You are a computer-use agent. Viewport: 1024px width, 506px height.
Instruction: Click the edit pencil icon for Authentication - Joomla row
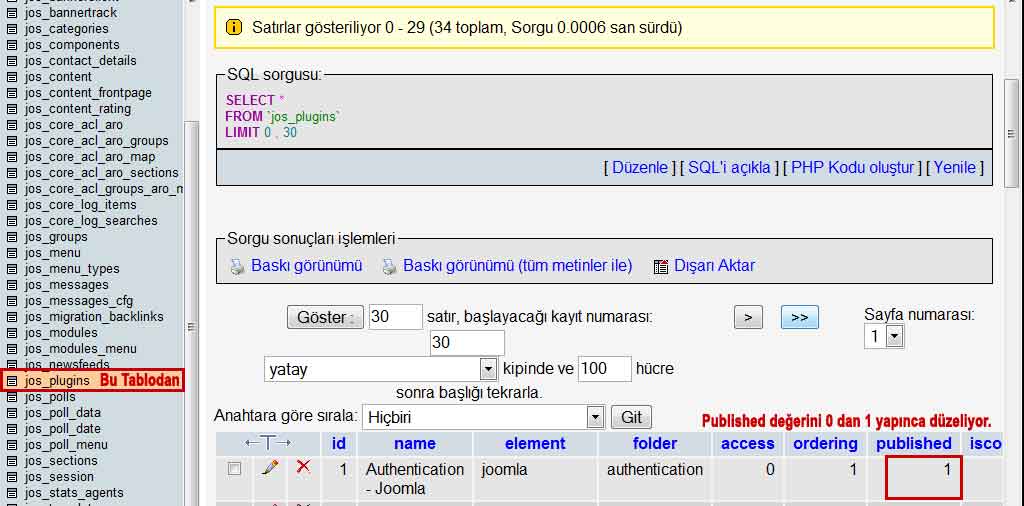270,467
